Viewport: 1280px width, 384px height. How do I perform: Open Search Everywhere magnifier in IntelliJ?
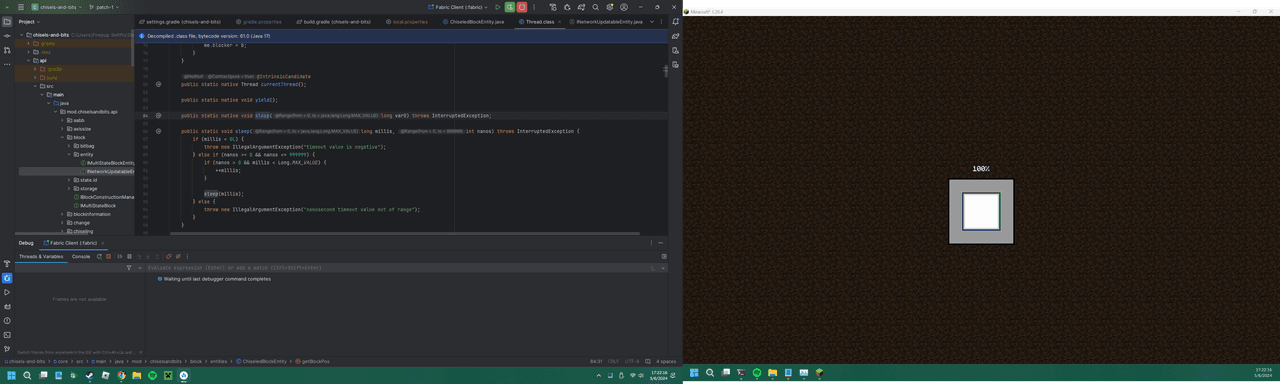tap(596, 7)
